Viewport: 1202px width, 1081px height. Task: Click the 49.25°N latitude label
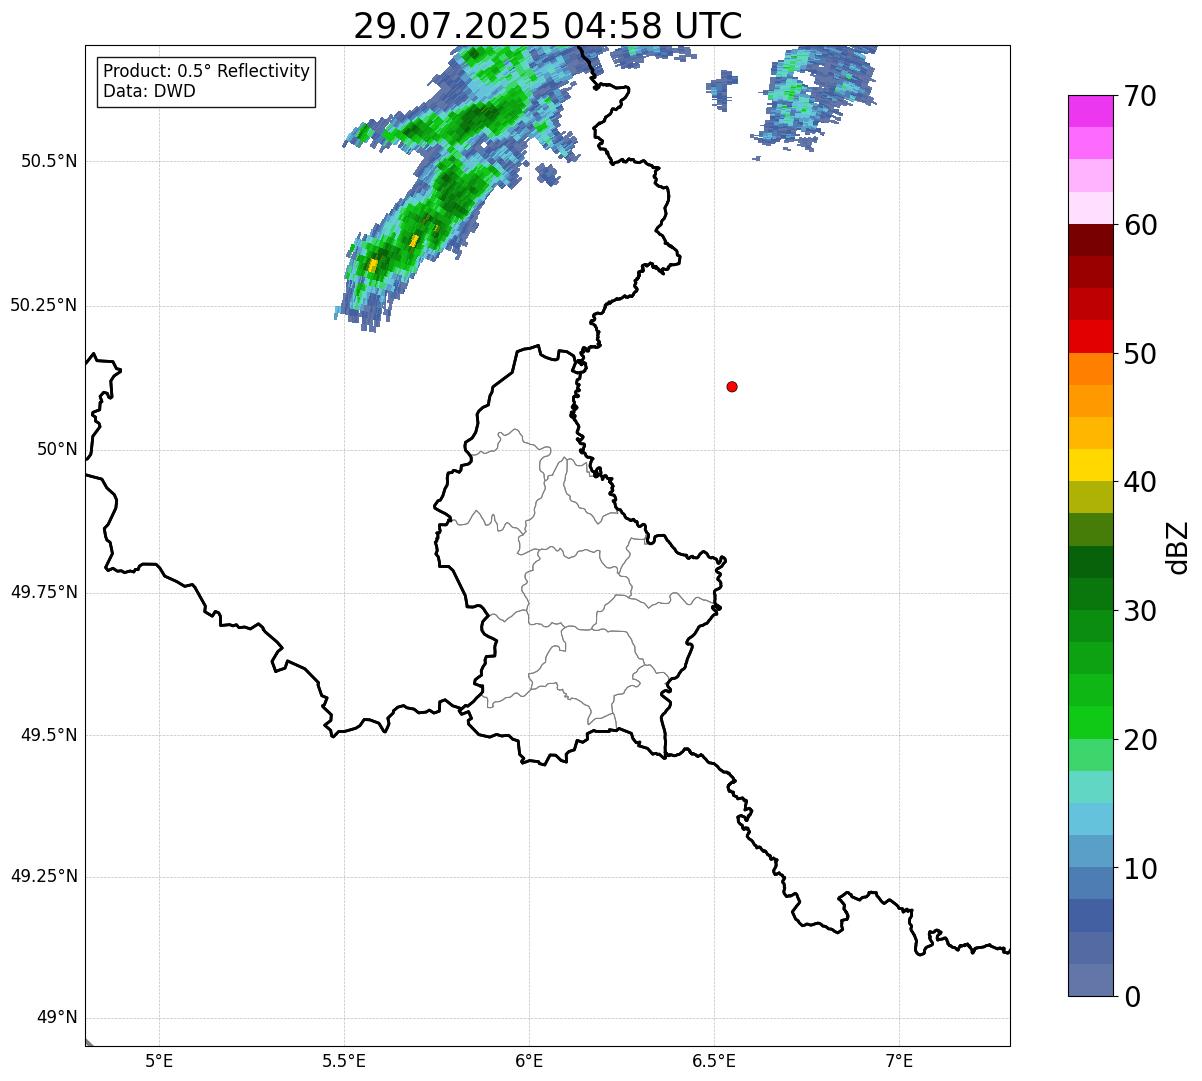(x=44, y=876)
